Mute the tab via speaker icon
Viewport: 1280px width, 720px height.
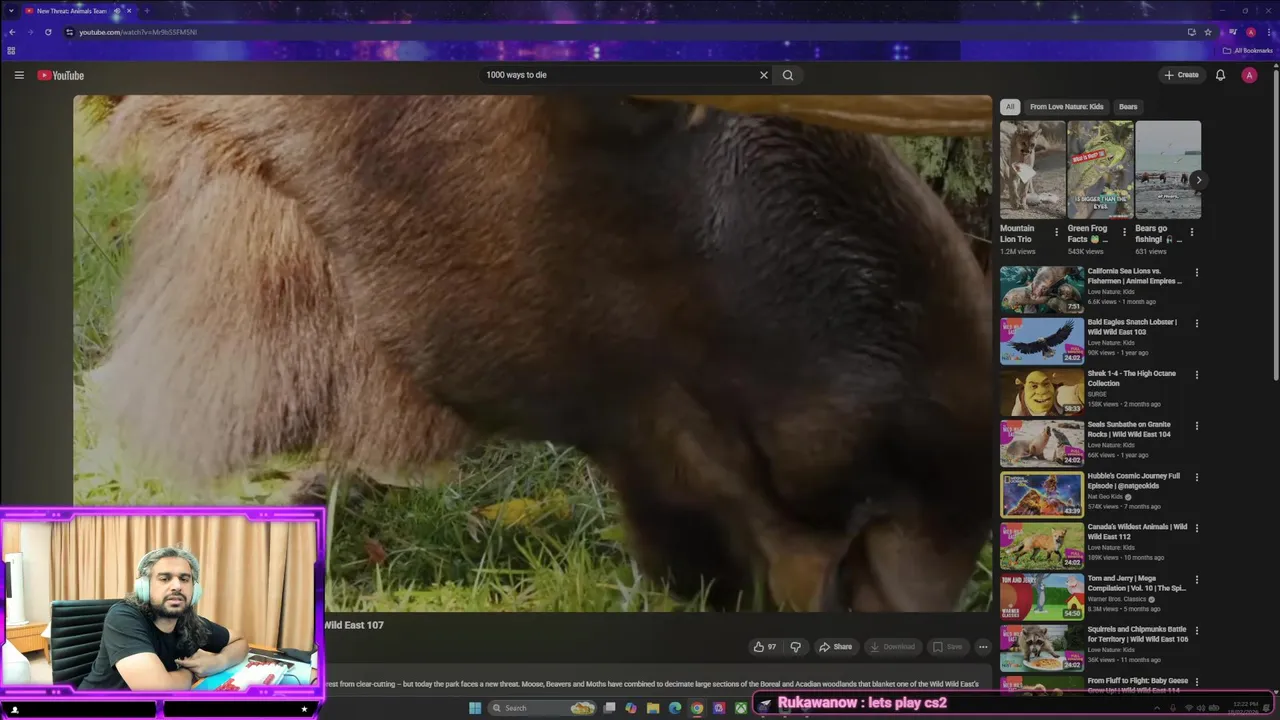tap(117, 11)
